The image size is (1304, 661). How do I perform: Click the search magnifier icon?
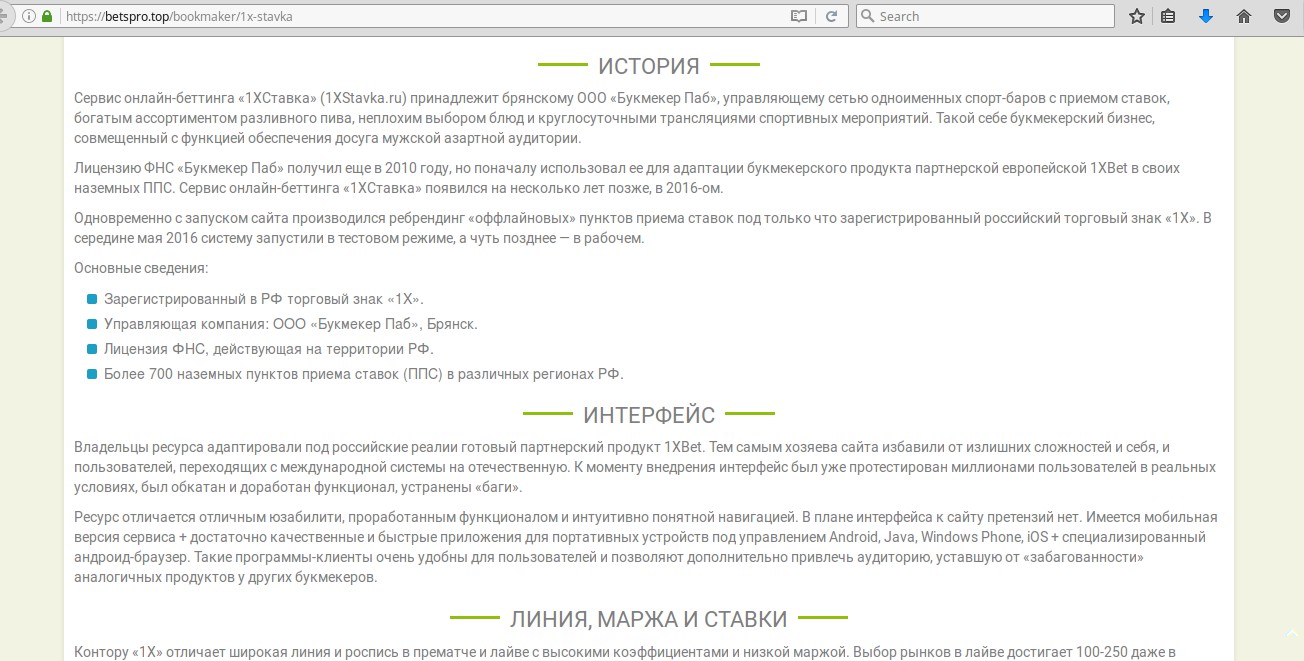867,16
